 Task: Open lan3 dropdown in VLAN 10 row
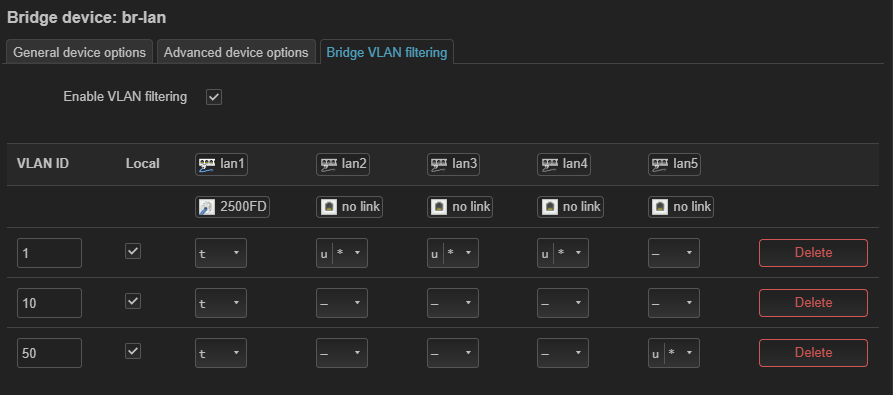[453, 303]
